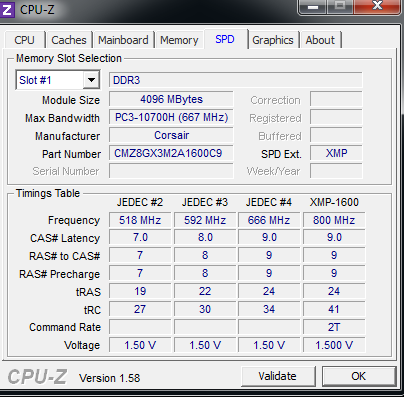Image resolution: width=404 pixels, height=397 pixels.
Task: Go to the Memory tab
Action: tap(179, 40)
